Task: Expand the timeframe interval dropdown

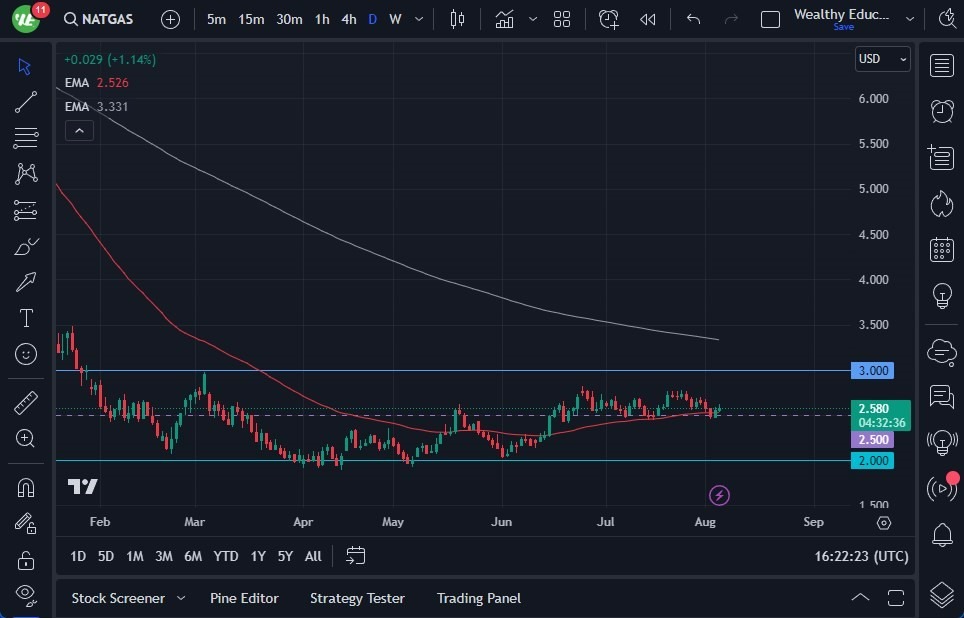Action: [x=419, y=19]
